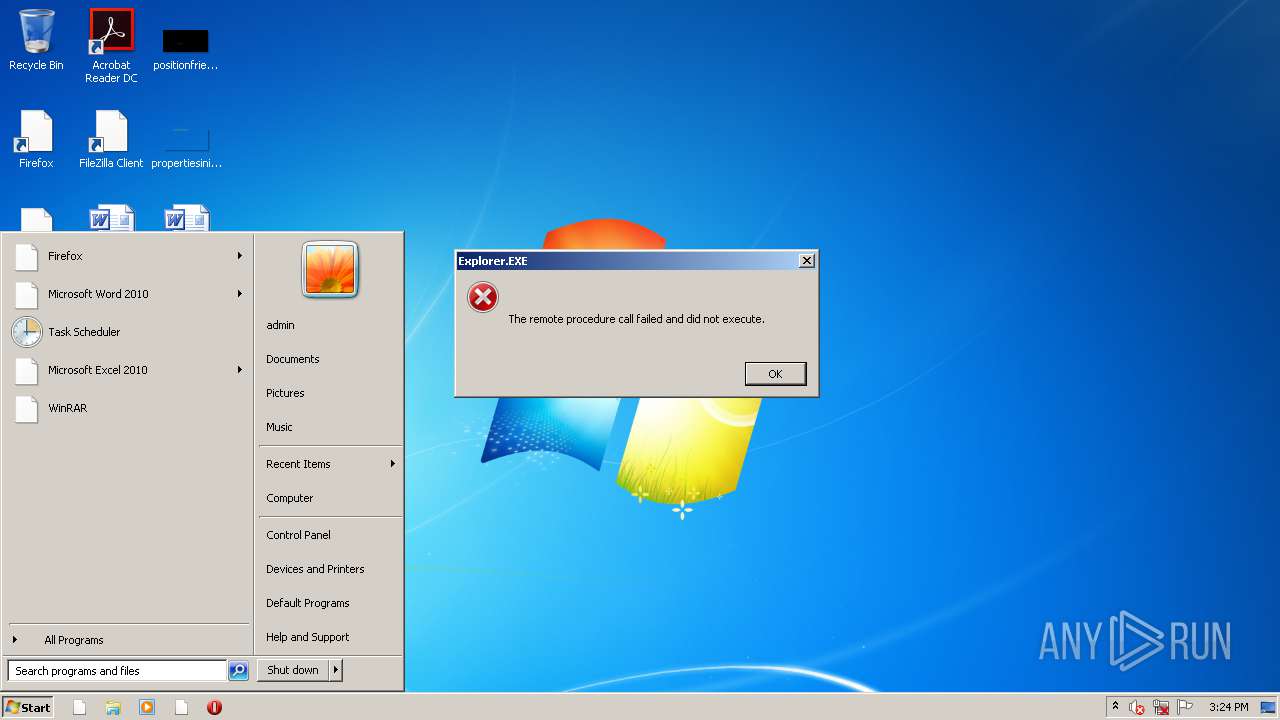Viewport: 1280px width, 720px height.
Task: Open Opera browser from the taskbar
Action: pyautogui.click(x=214, y=707)
